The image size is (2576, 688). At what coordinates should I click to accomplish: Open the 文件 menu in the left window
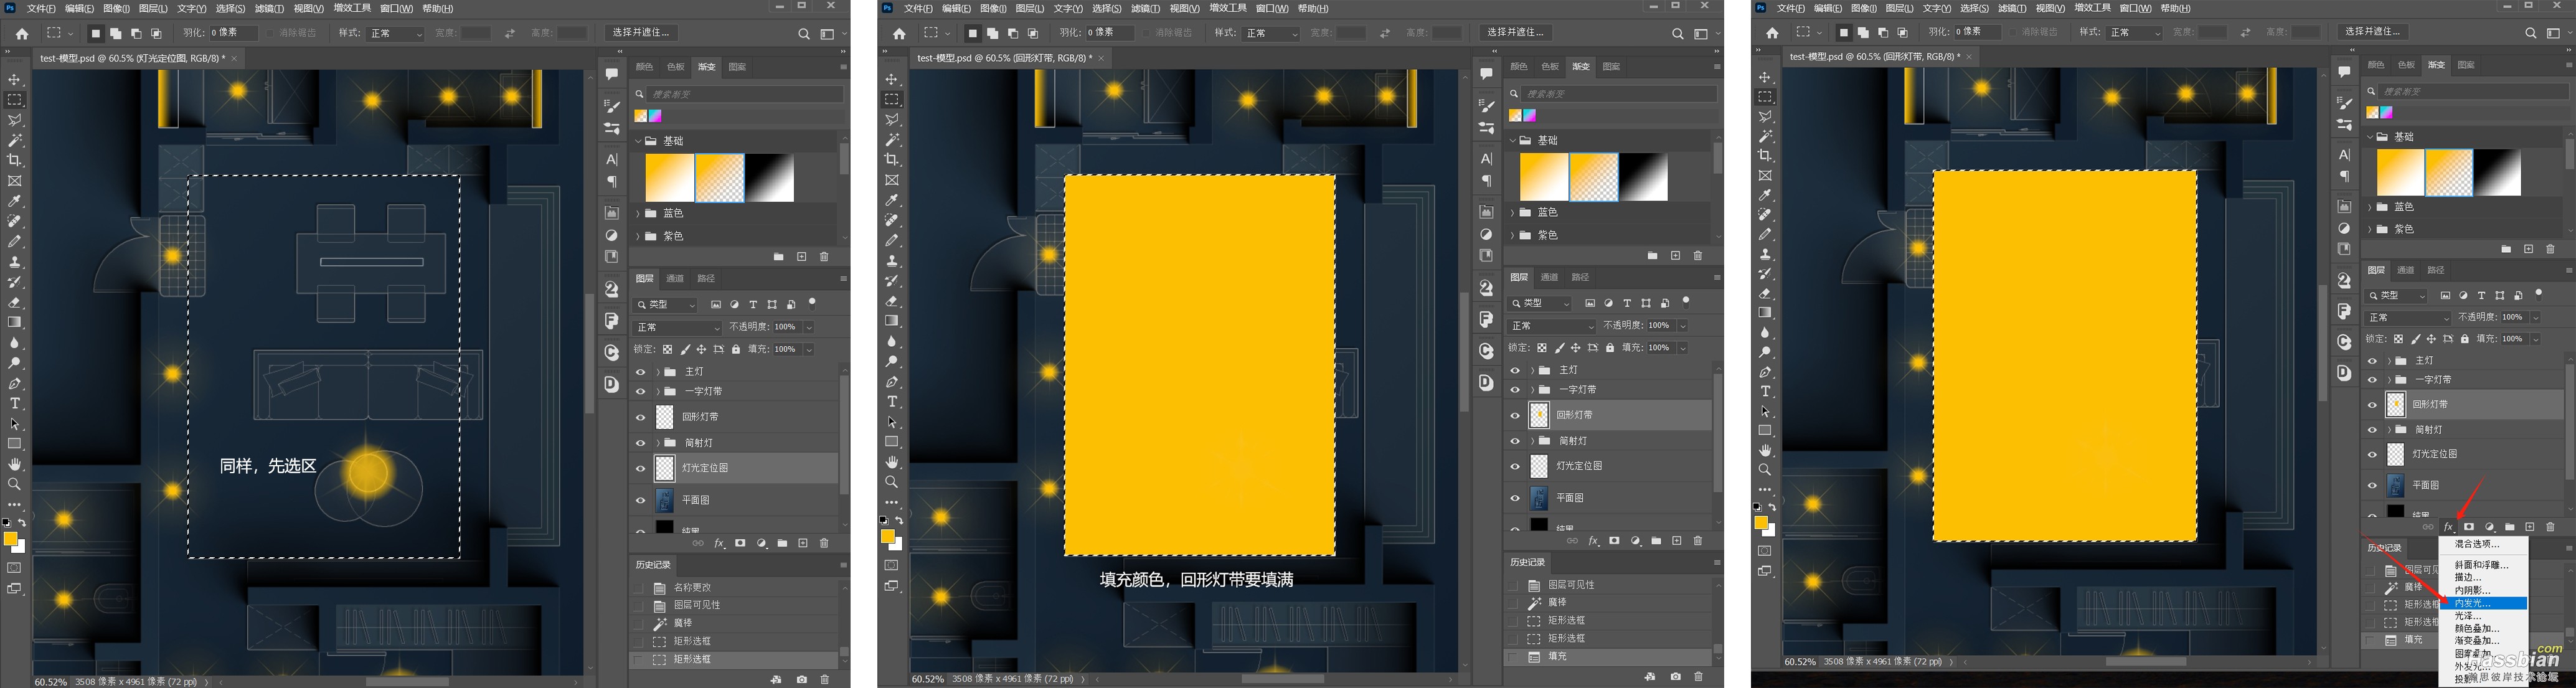point(41,9)
